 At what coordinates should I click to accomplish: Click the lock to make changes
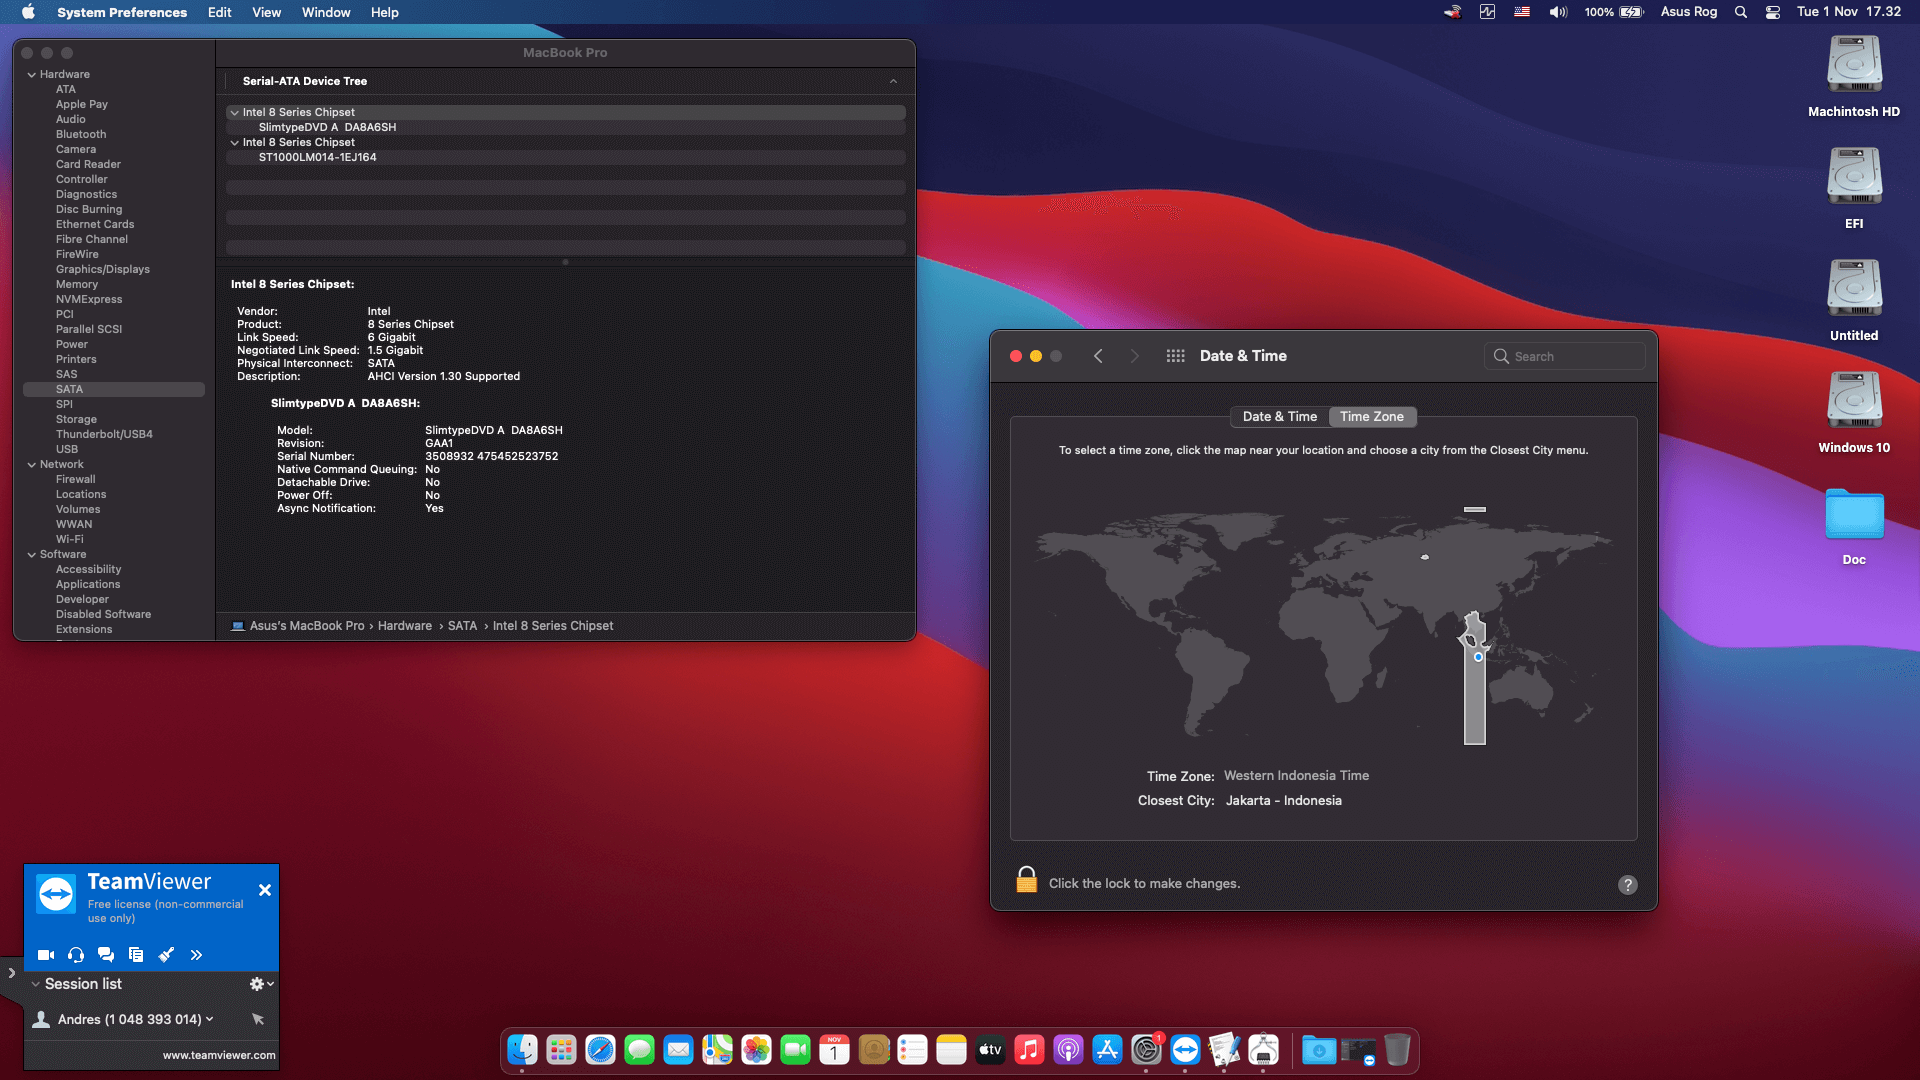point(1026,881)
